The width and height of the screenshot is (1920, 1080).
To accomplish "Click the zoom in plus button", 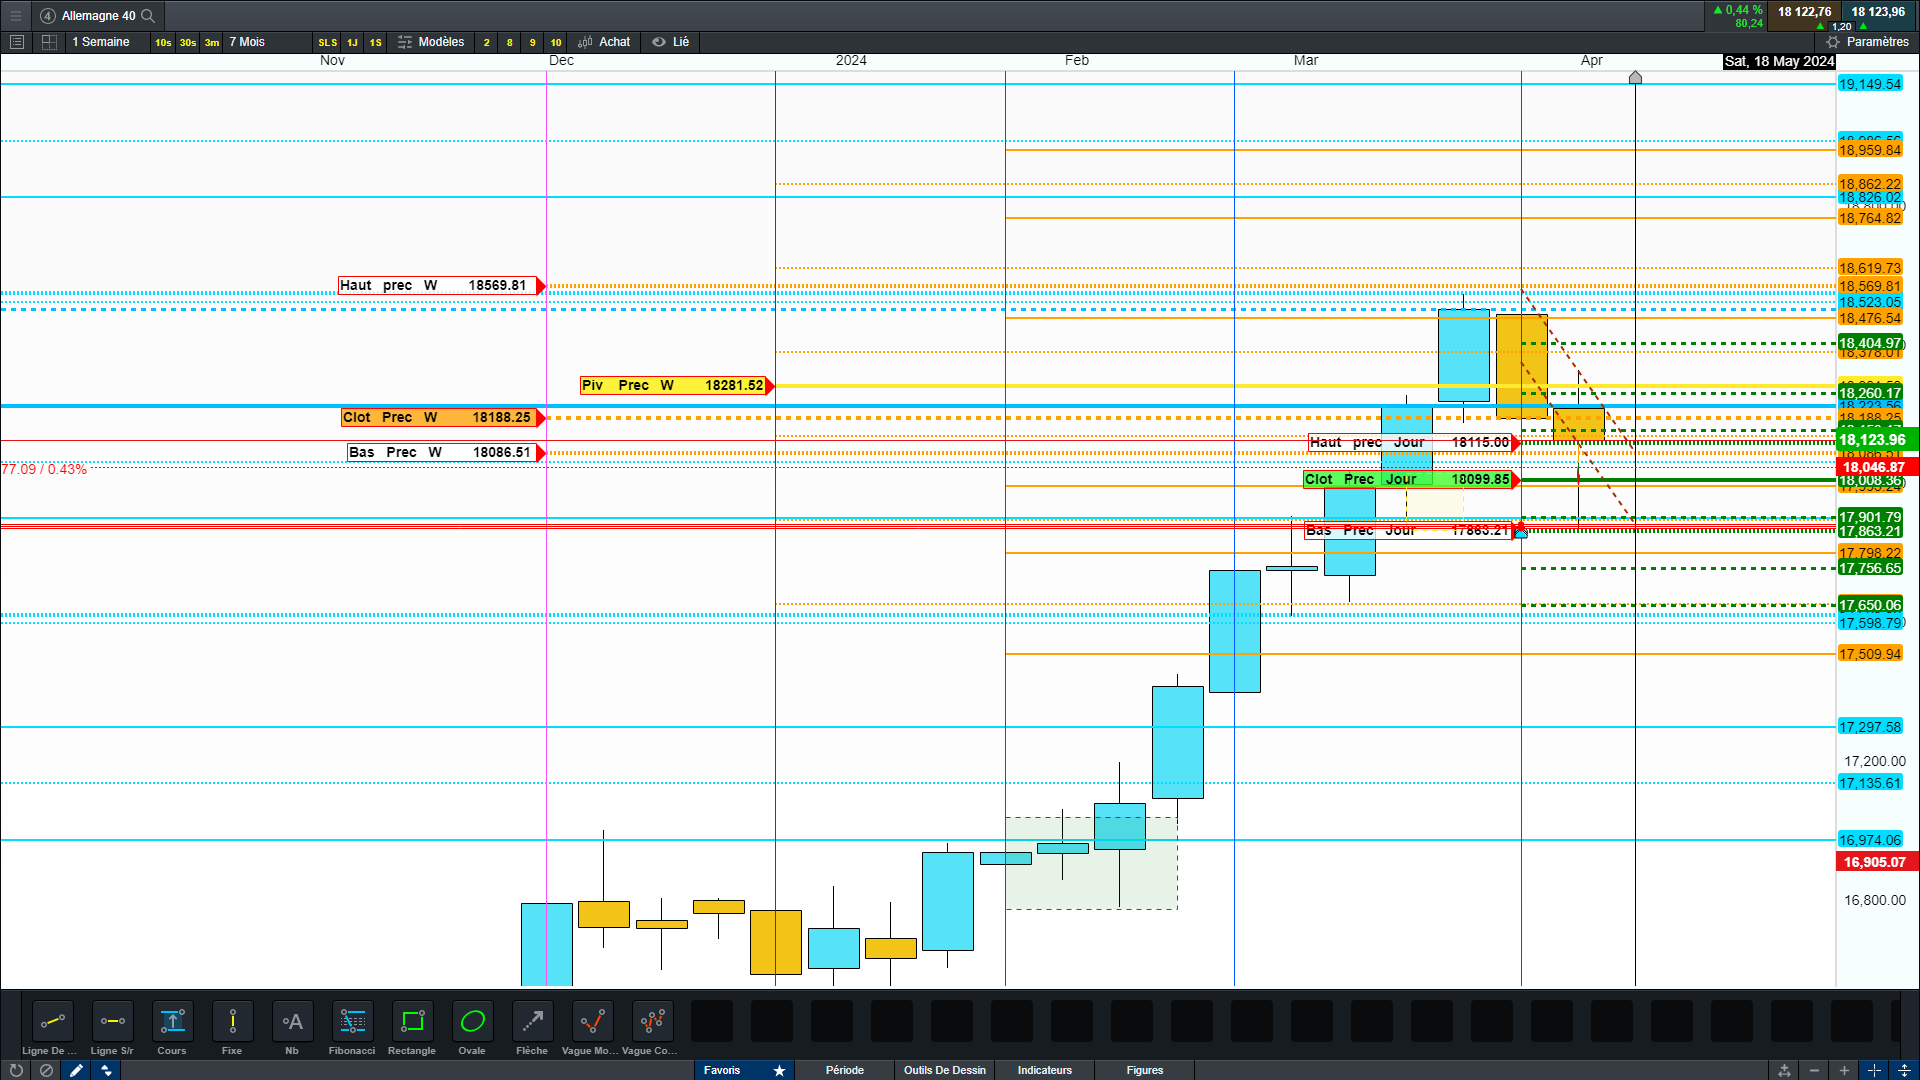I will click(x=1844, y=1070).
